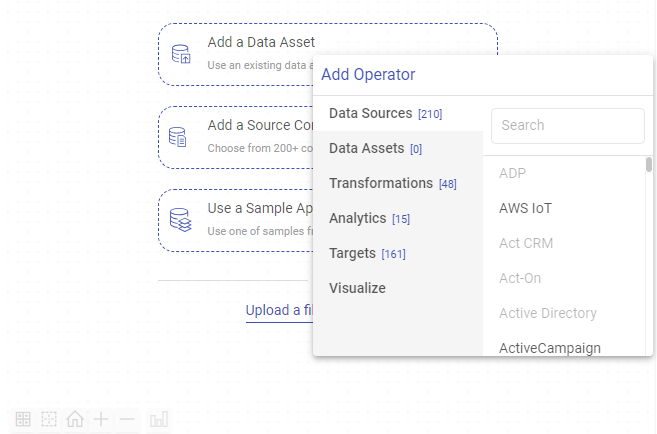Zoom out with the minus icon
The width and height of the screenshot is (657, 434).
pos(127,419)
